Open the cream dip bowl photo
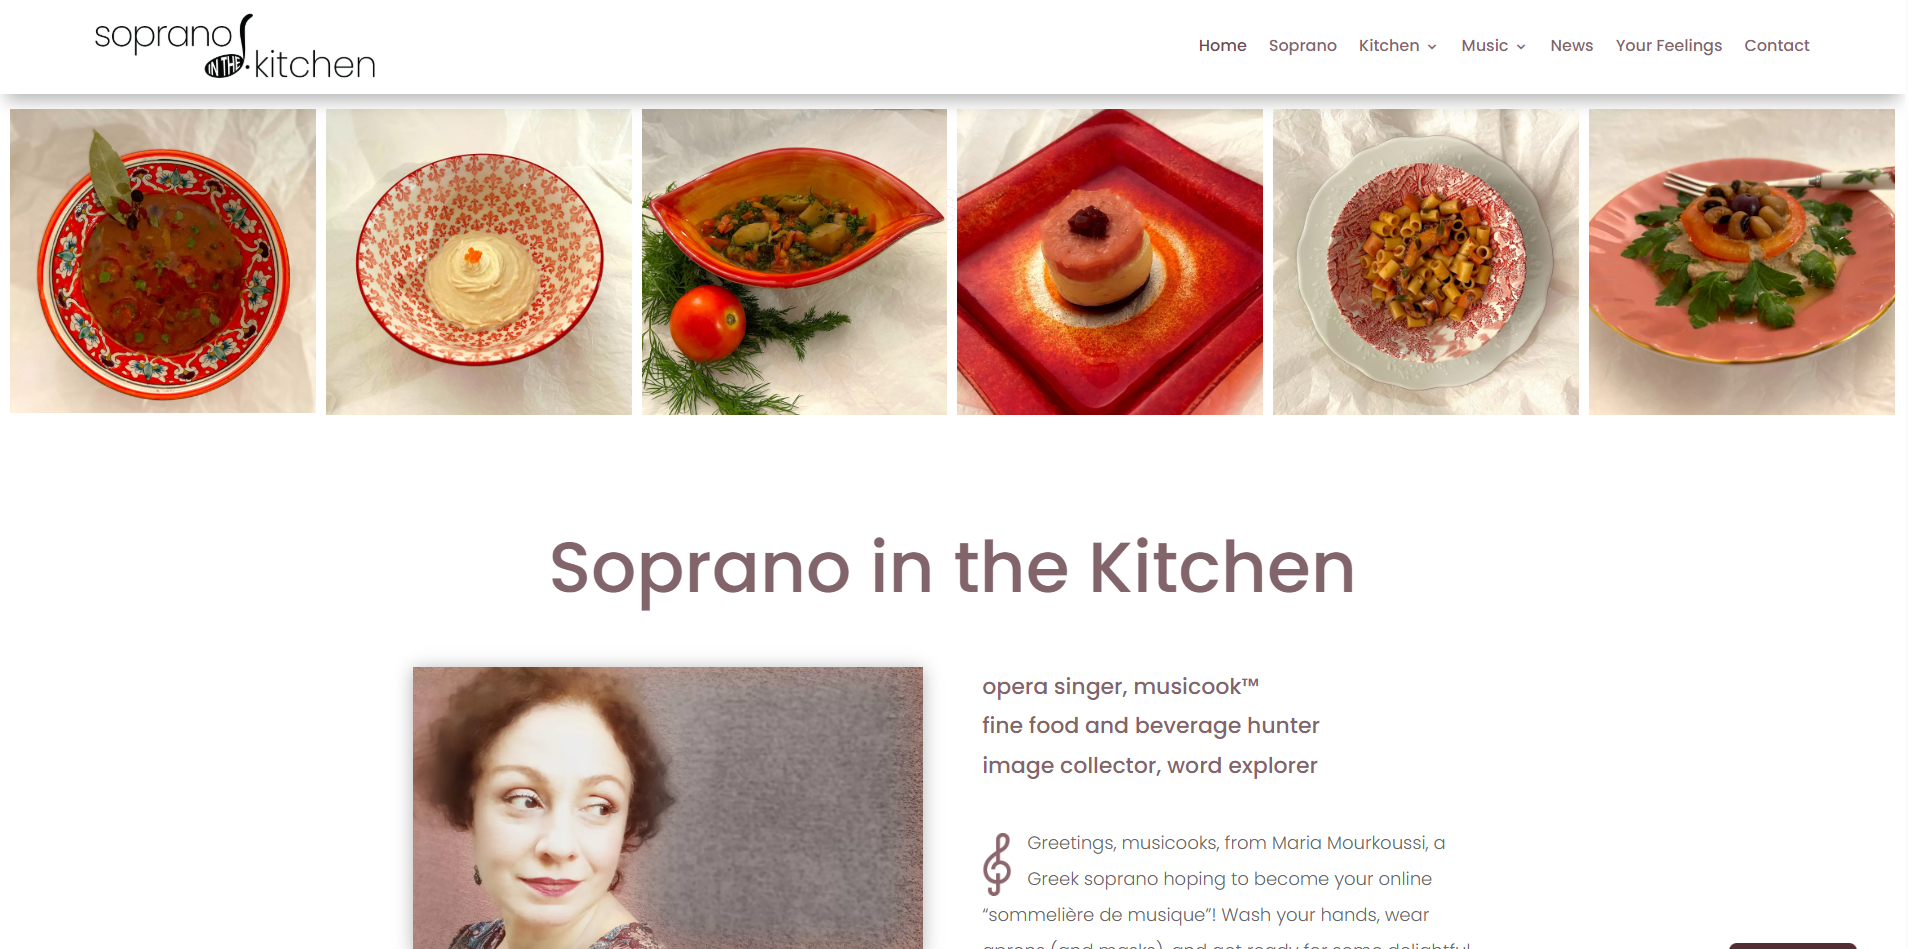This screenshot has width=1908, height=949. point(479,262)
